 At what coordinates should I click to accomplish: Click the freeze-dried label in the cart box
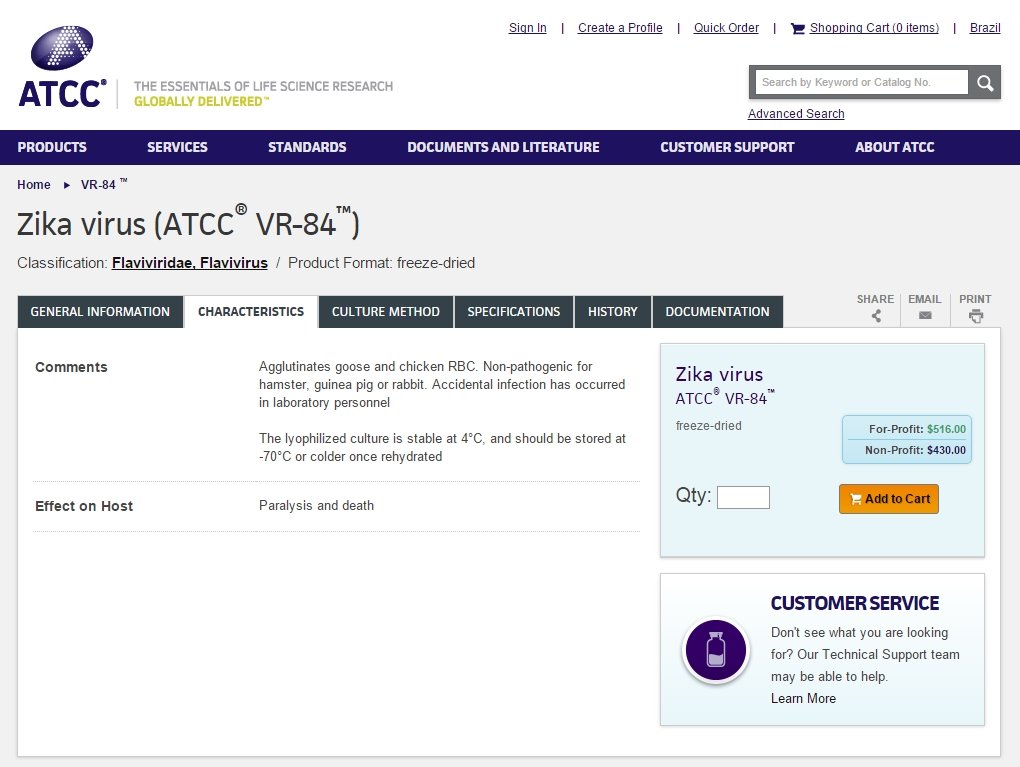(708, 425)
